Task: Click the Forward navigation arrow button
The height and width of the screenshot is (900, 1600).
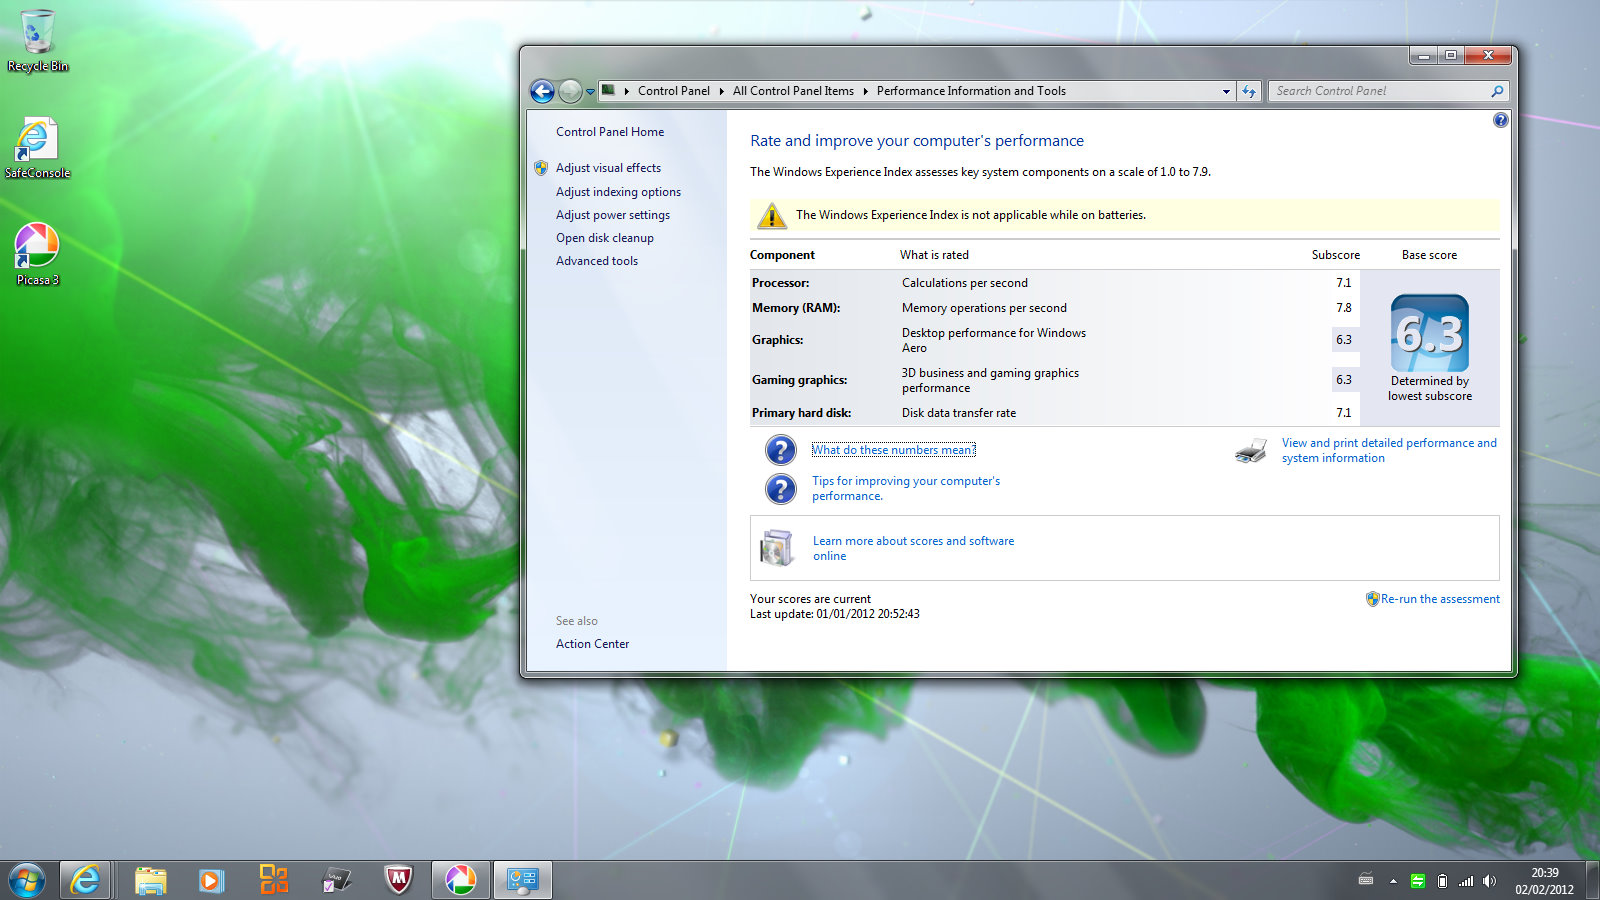Action: point(570,91)
